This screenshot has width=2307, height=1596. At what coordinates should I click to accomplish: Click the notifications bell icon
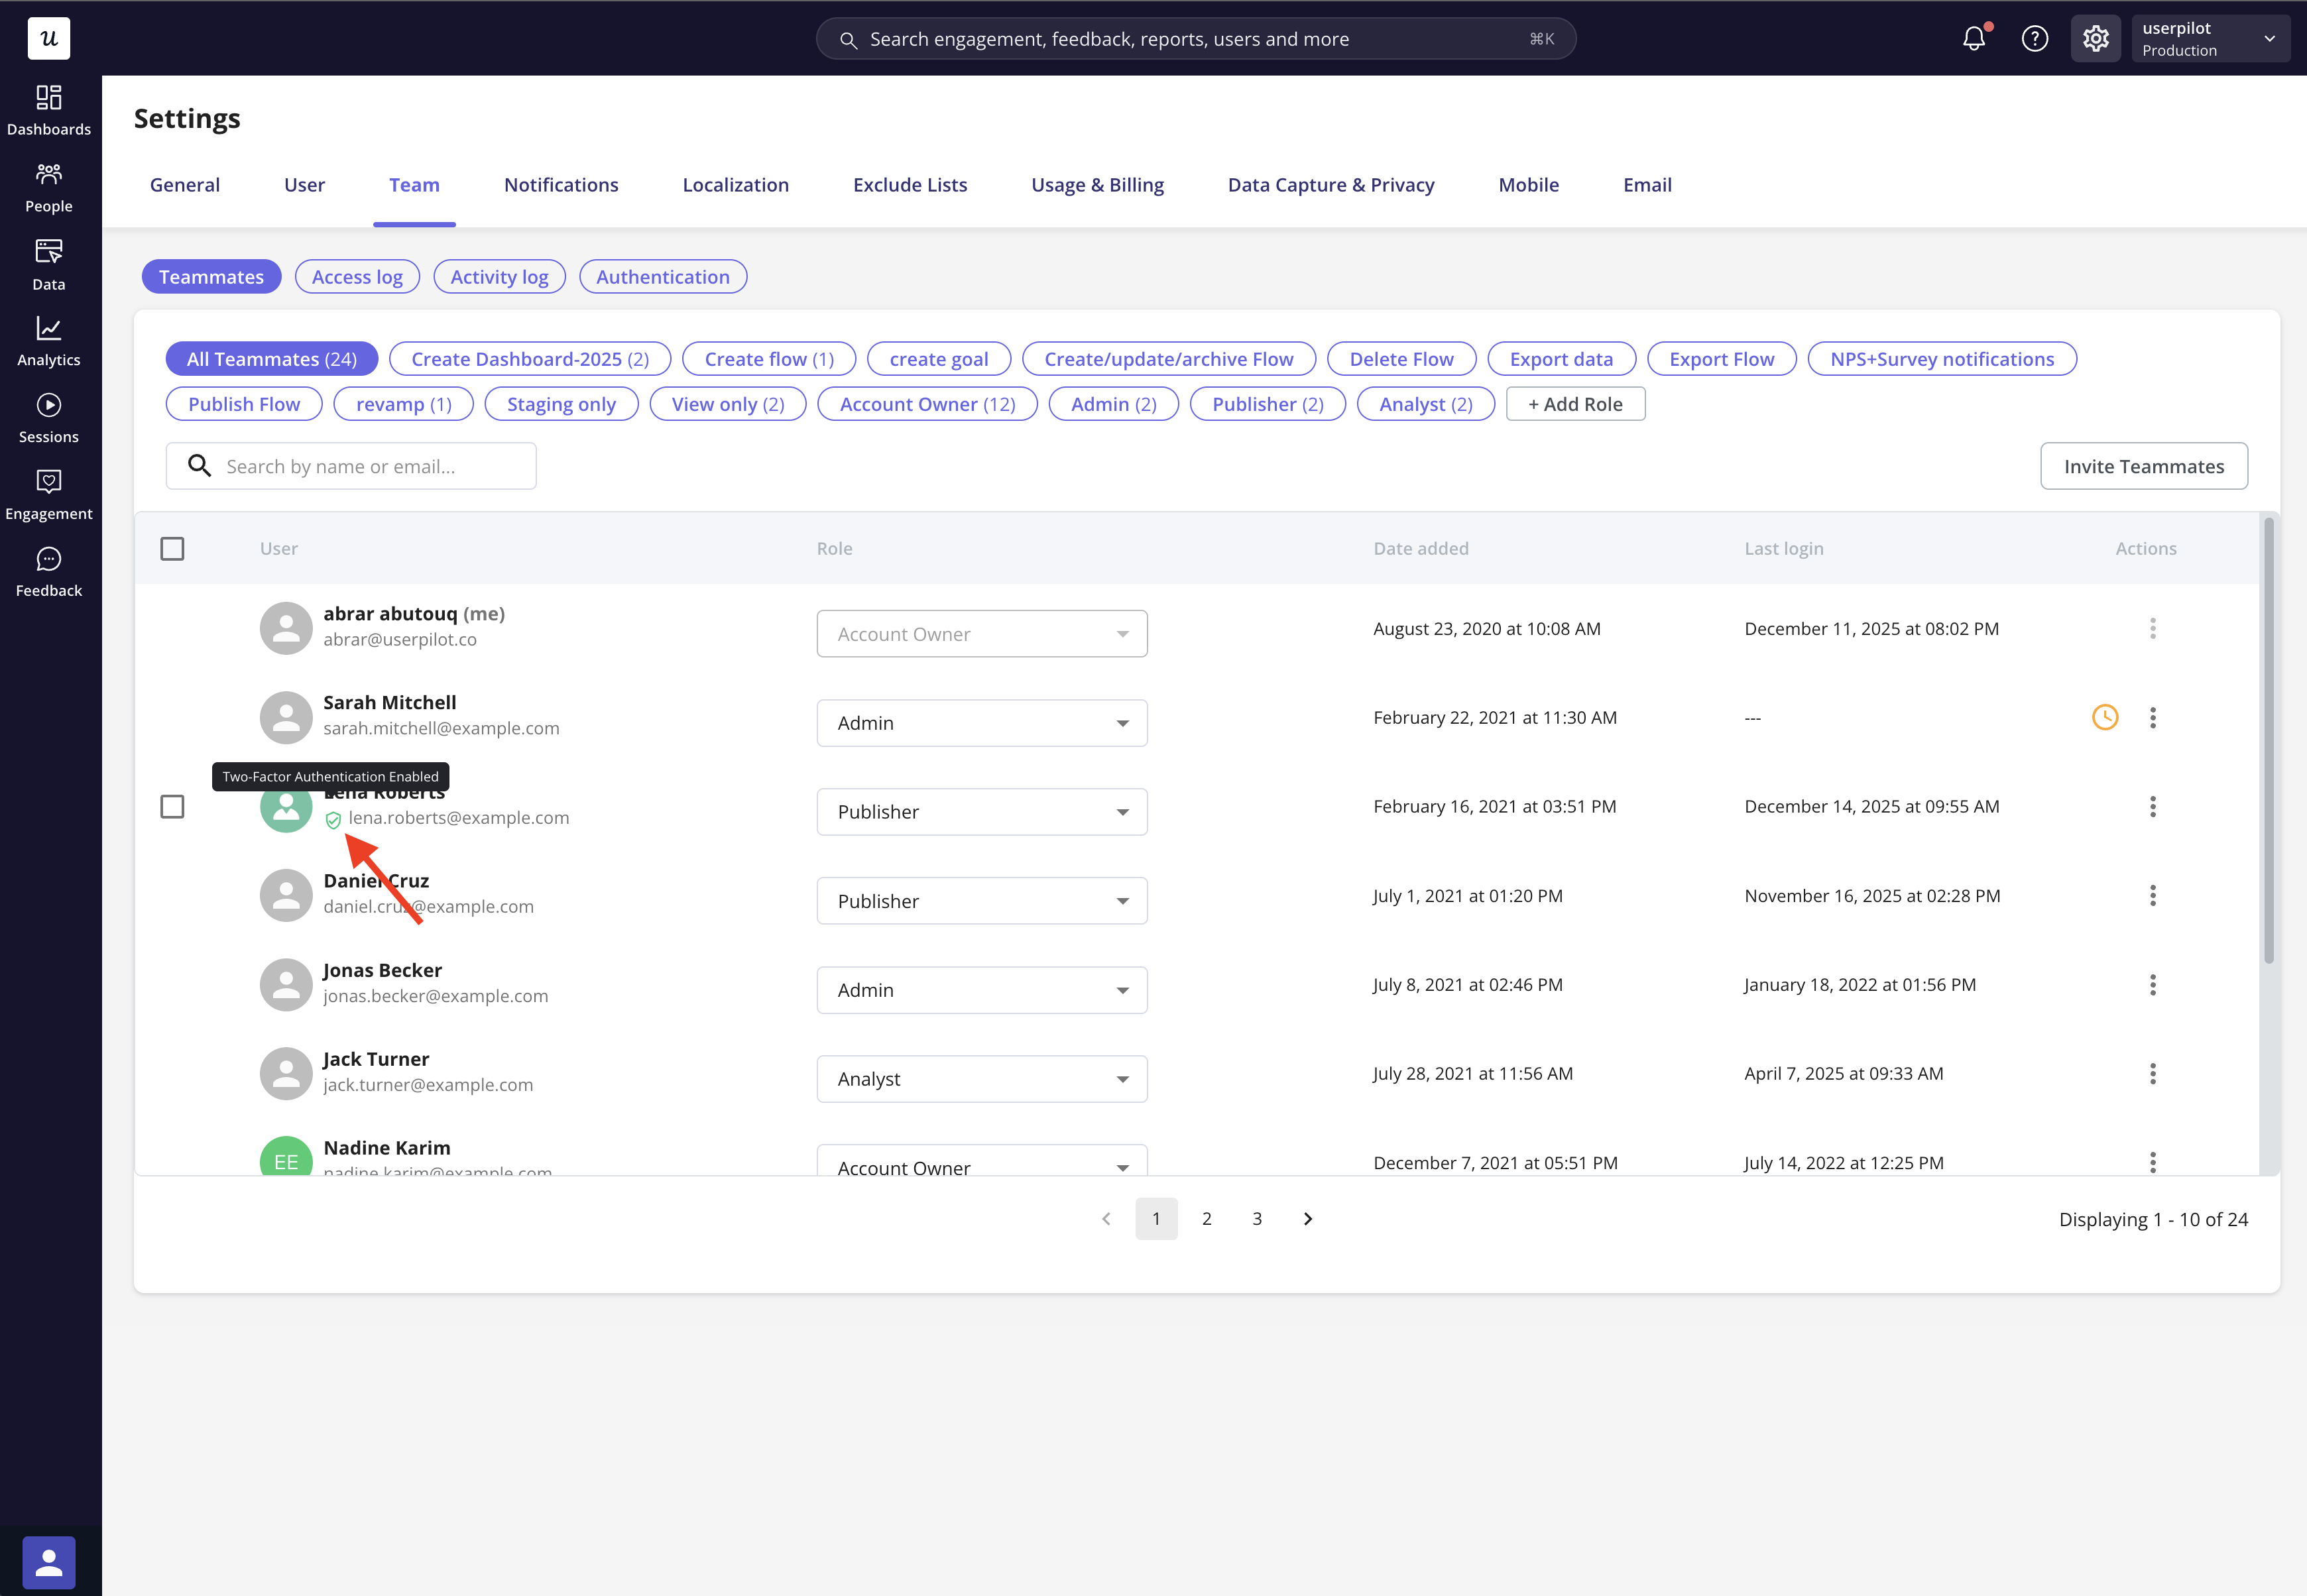pos(1973,39)
